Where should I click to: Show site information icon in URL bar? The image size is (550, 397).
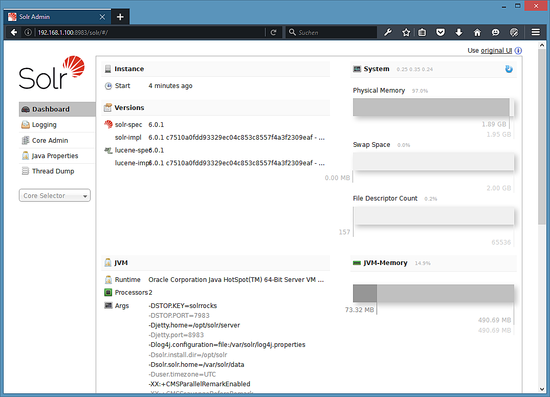point(28,33)
